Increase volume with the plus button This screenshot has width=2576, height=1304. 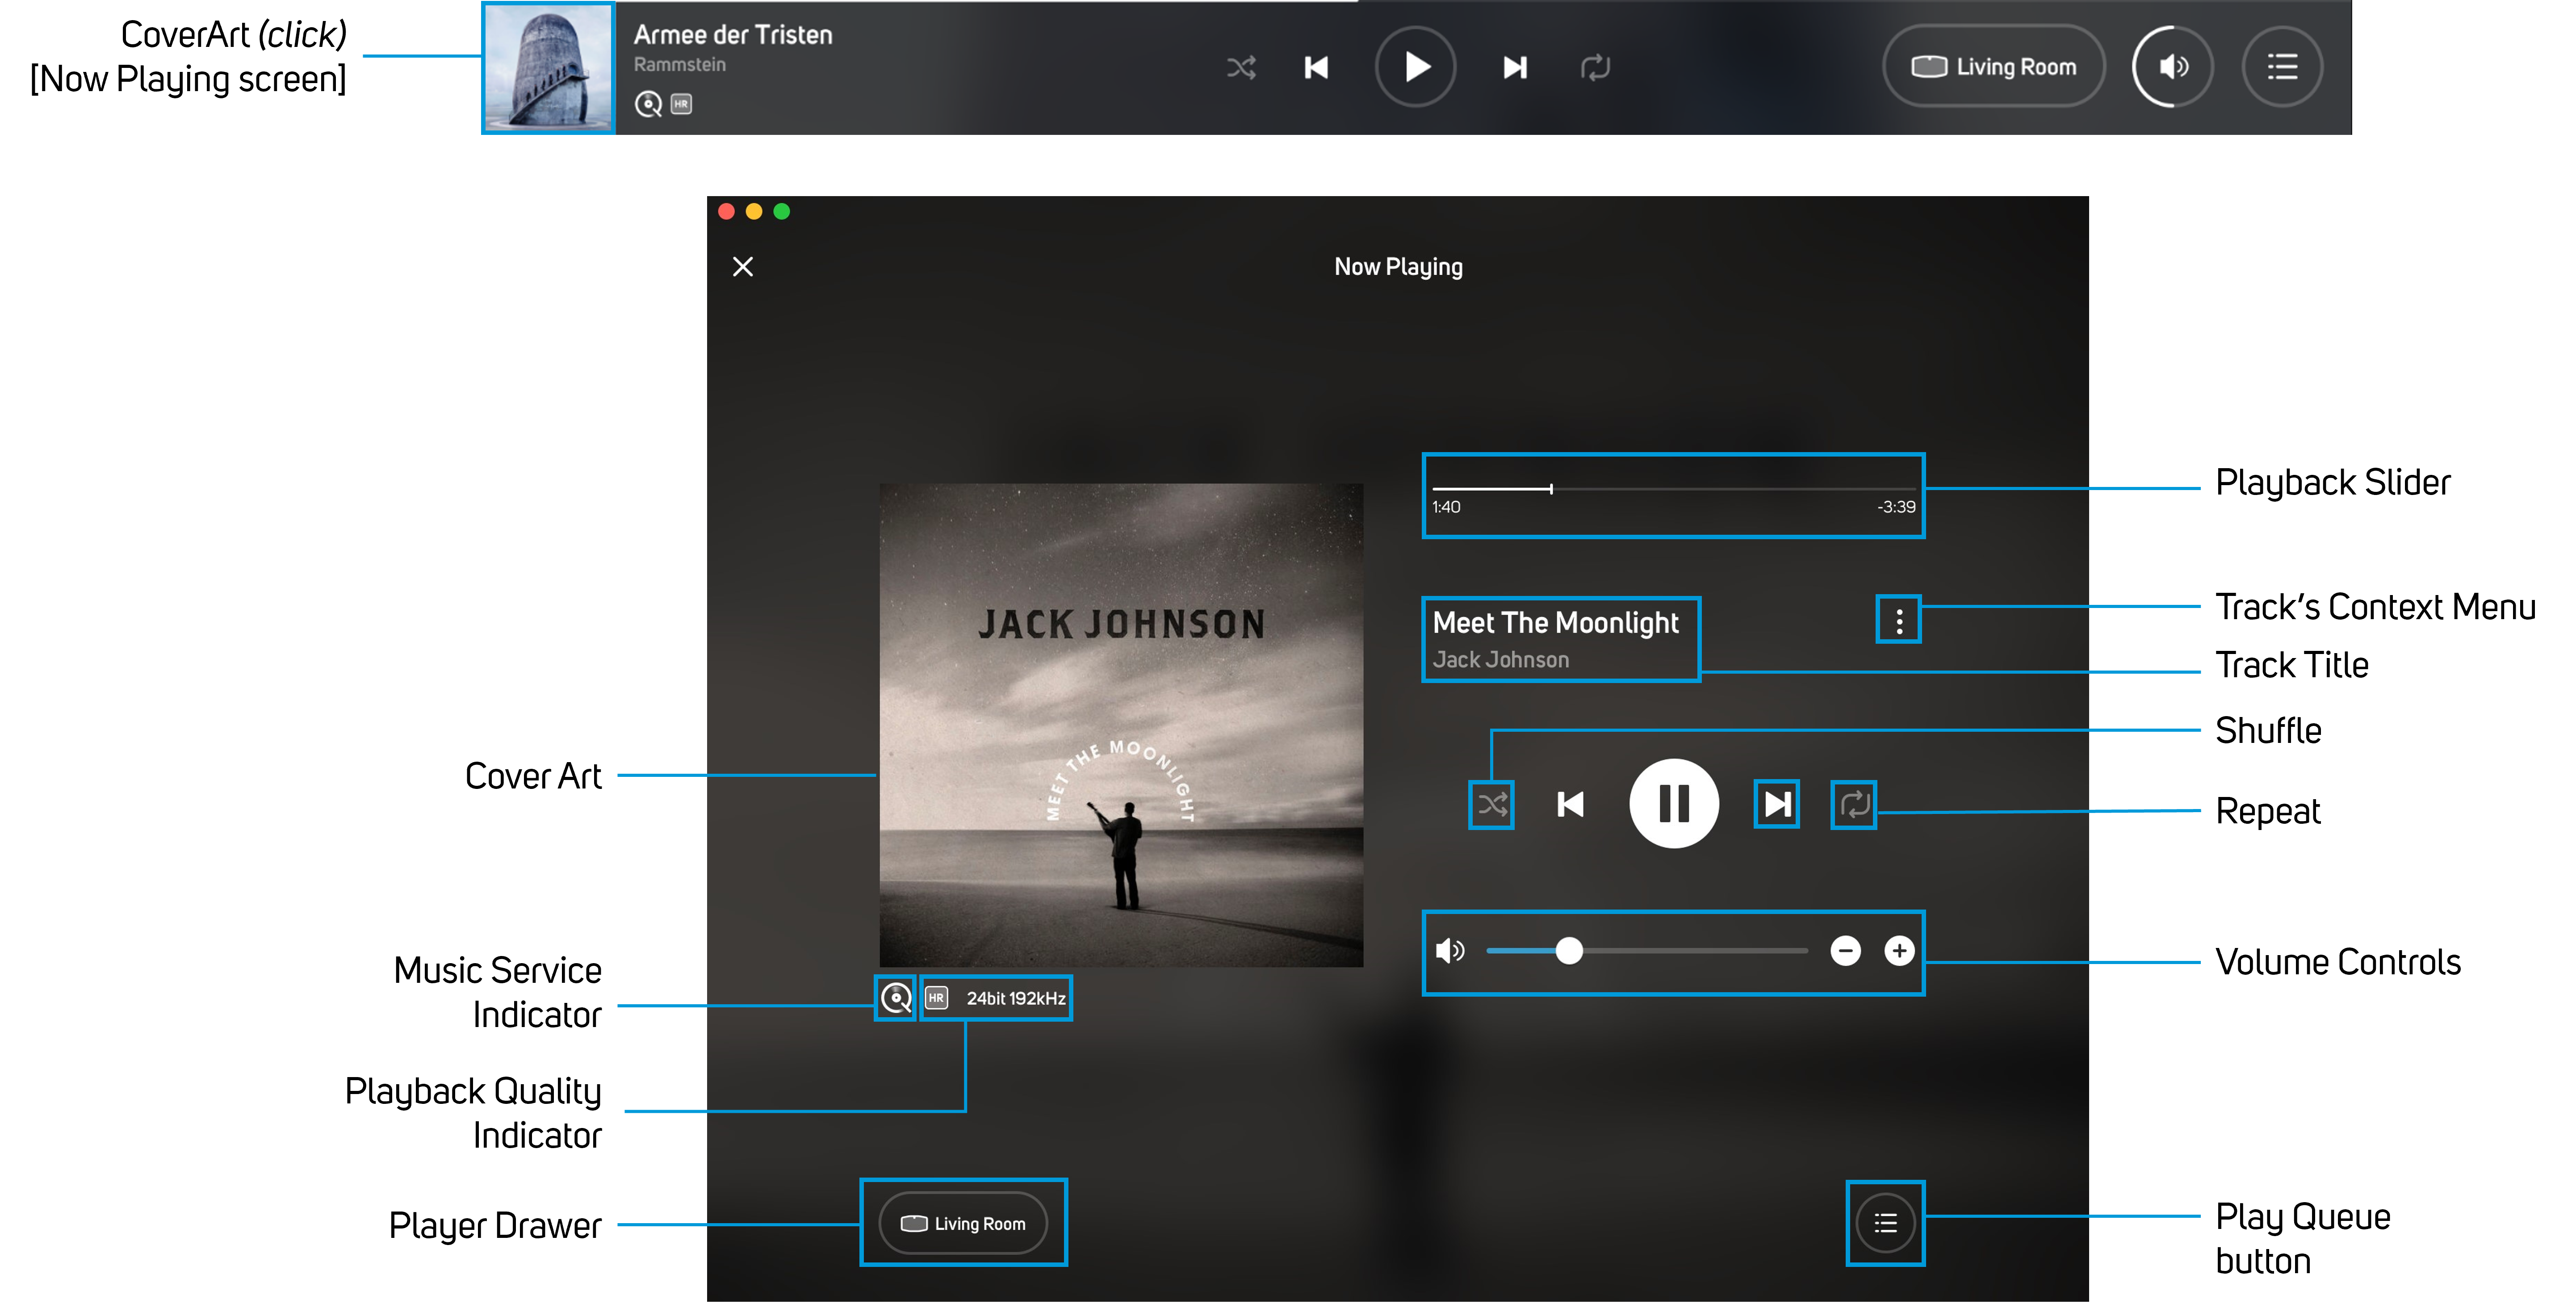(x=1899, y=951)
